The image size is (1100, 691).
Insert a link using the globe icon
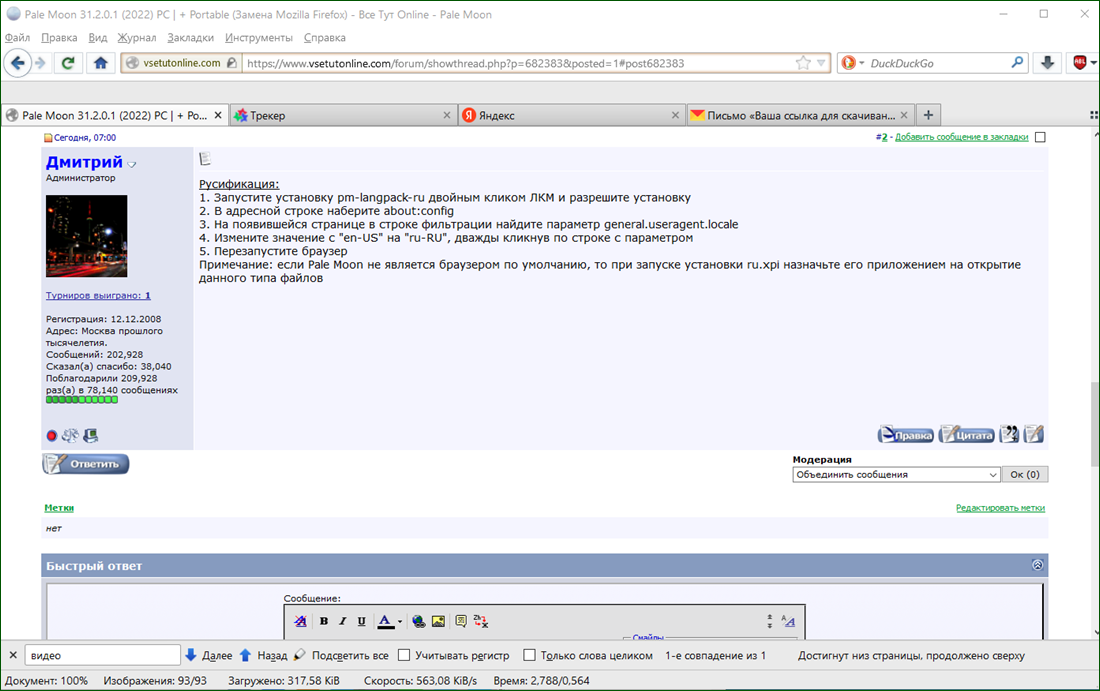point(419,621)
